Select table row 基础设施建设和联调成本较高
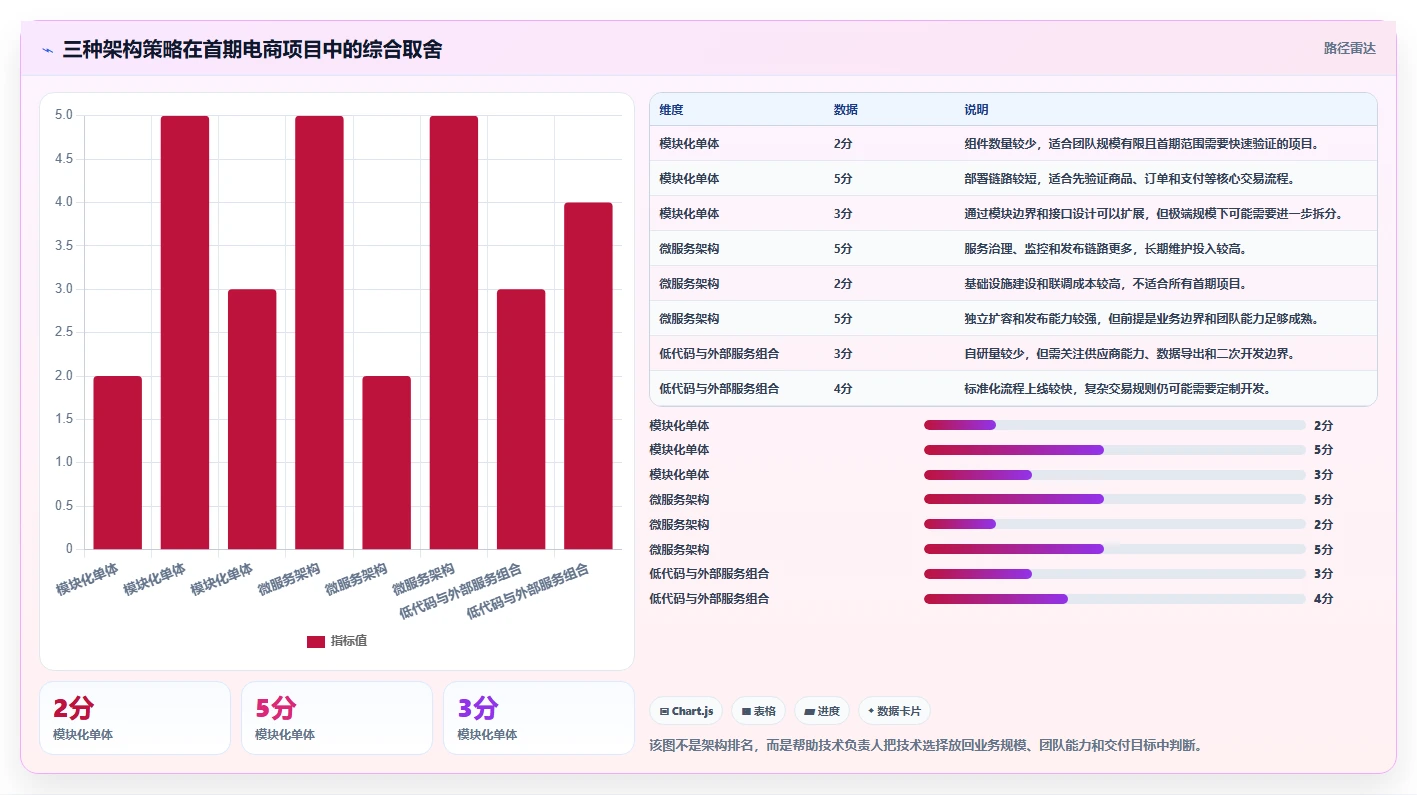The height and width of the screenshot is (795, 1417). (x=1013, y=284)
